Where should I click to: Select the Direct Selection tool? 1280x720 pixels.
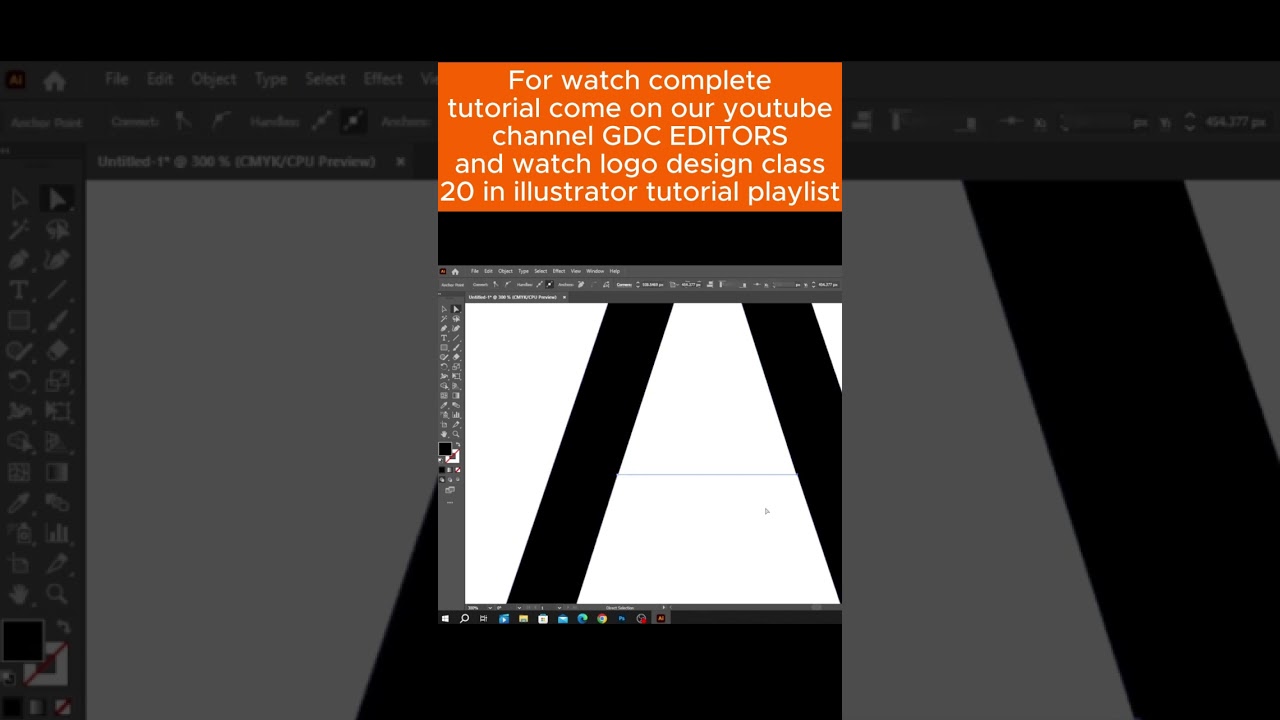click(456, 309)
